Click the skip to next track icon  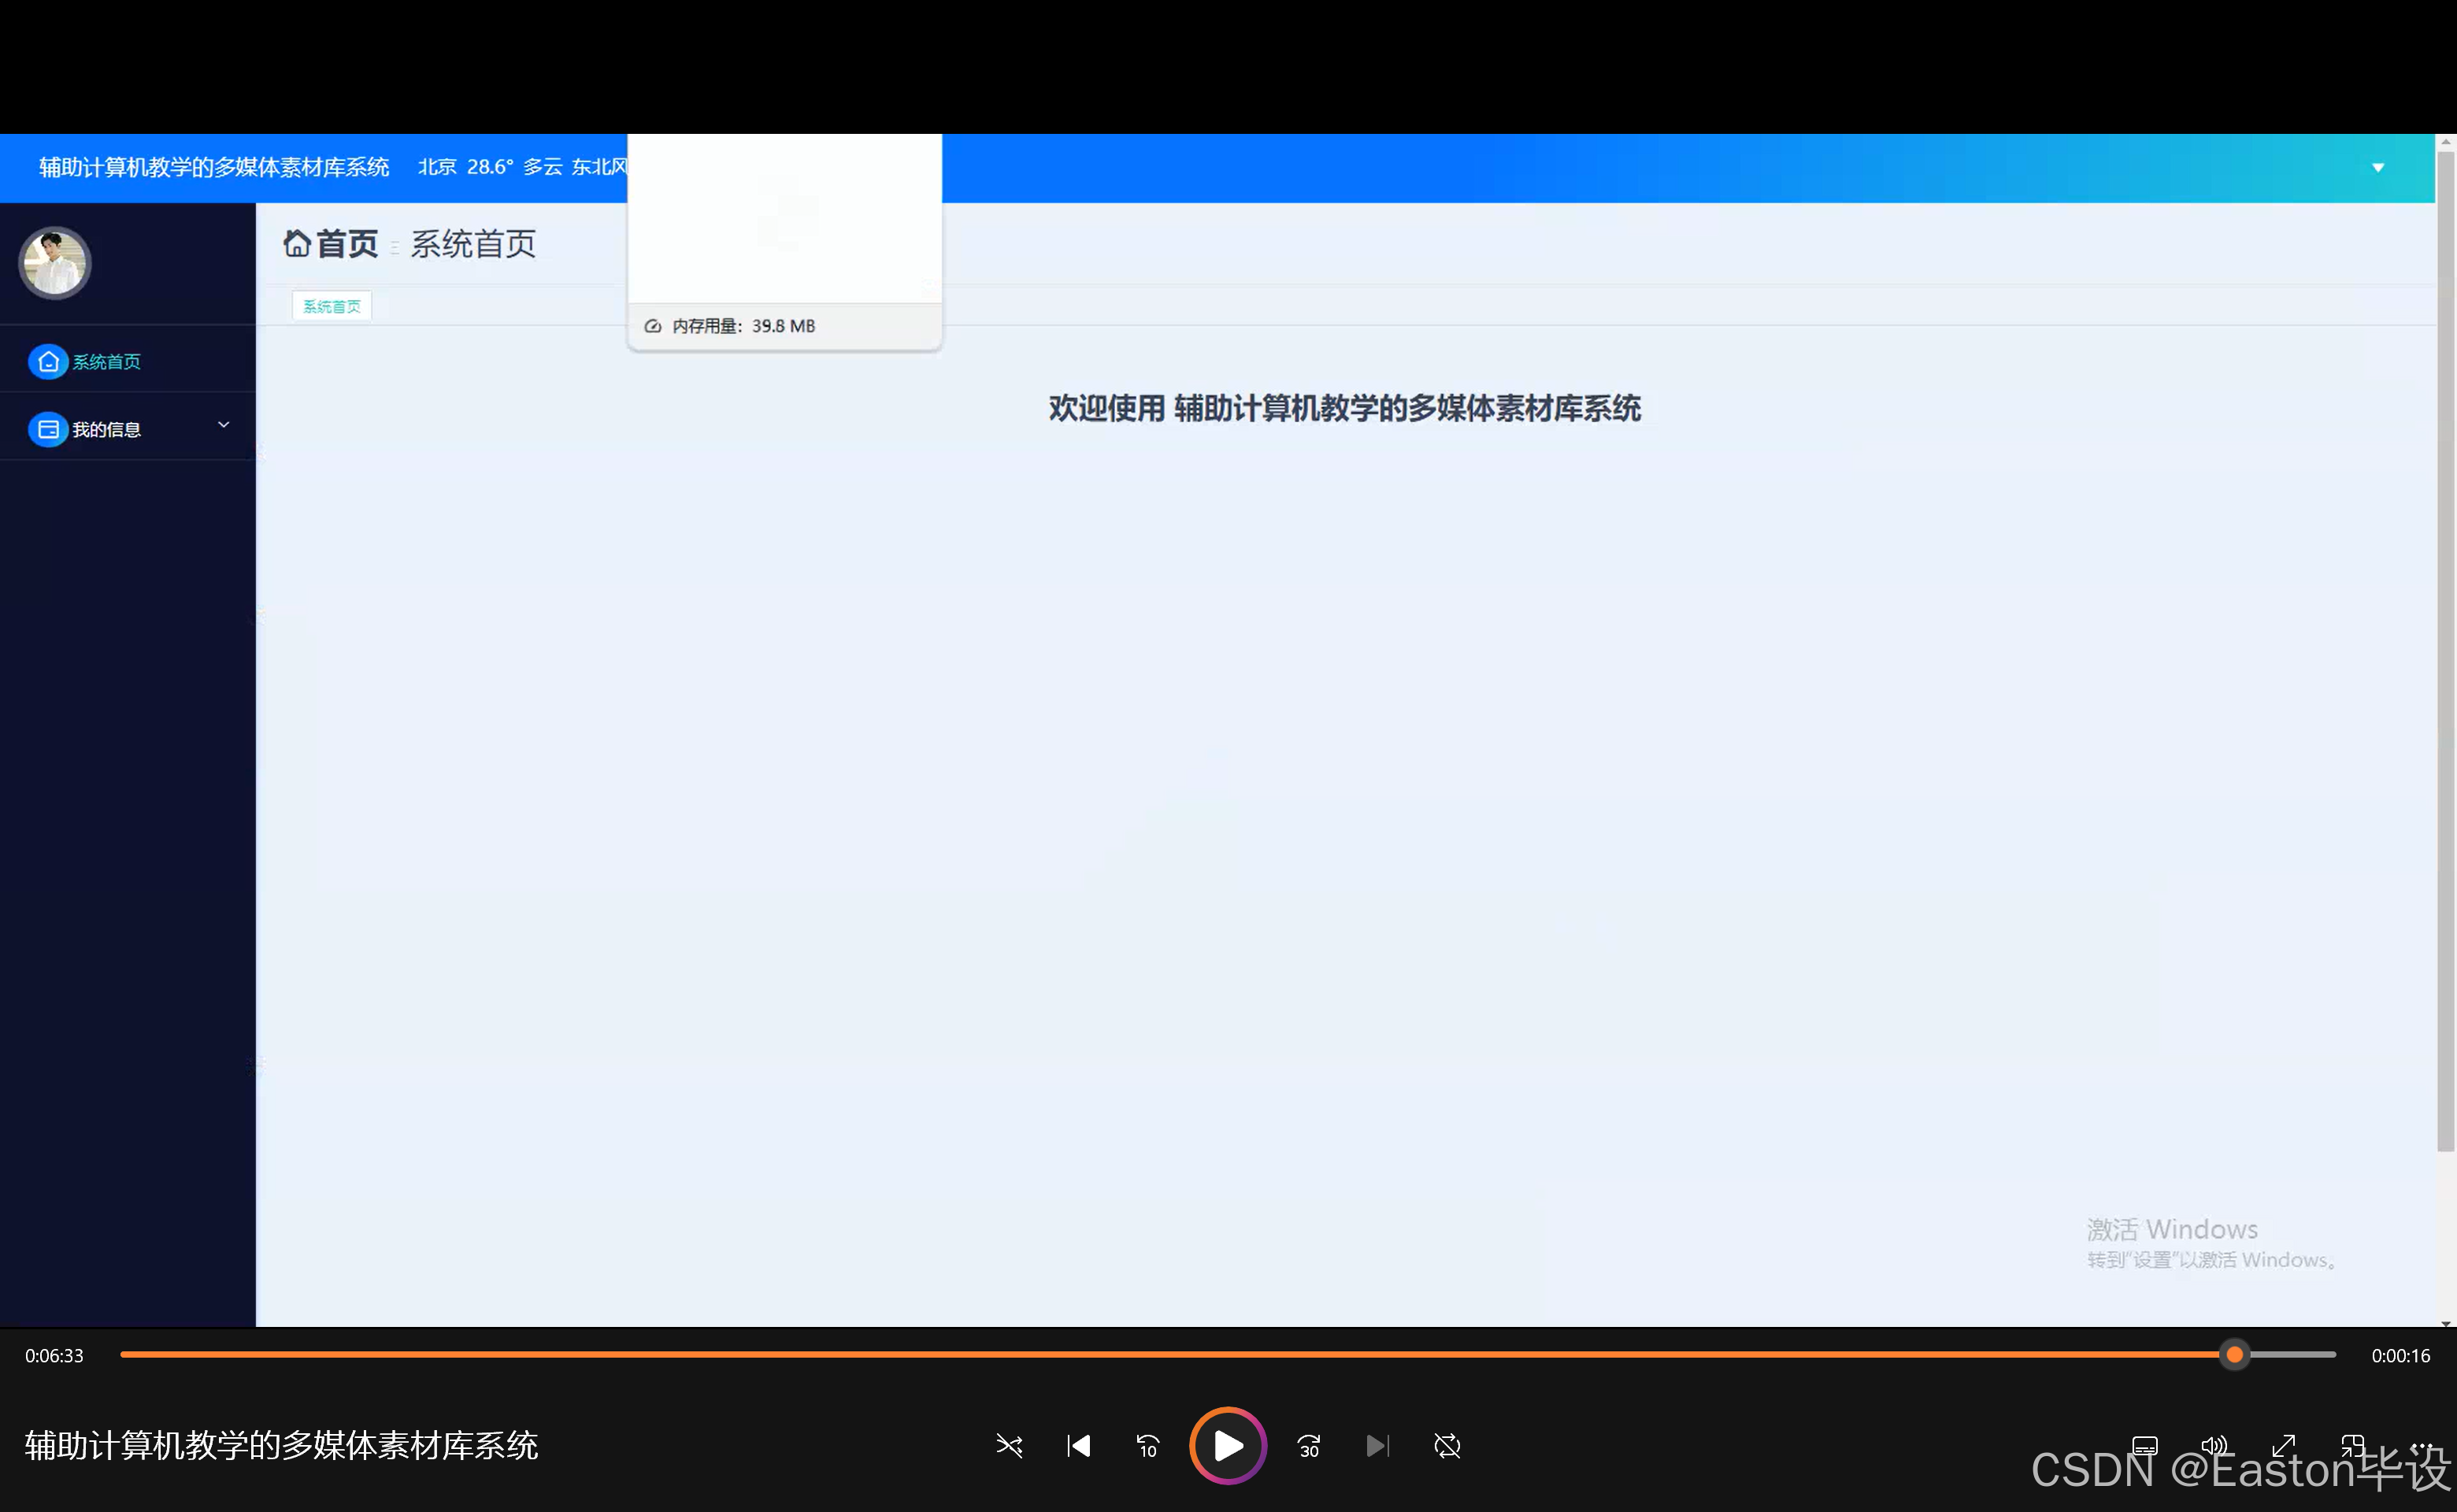pyautogui.click(x=1377, y=1446)
